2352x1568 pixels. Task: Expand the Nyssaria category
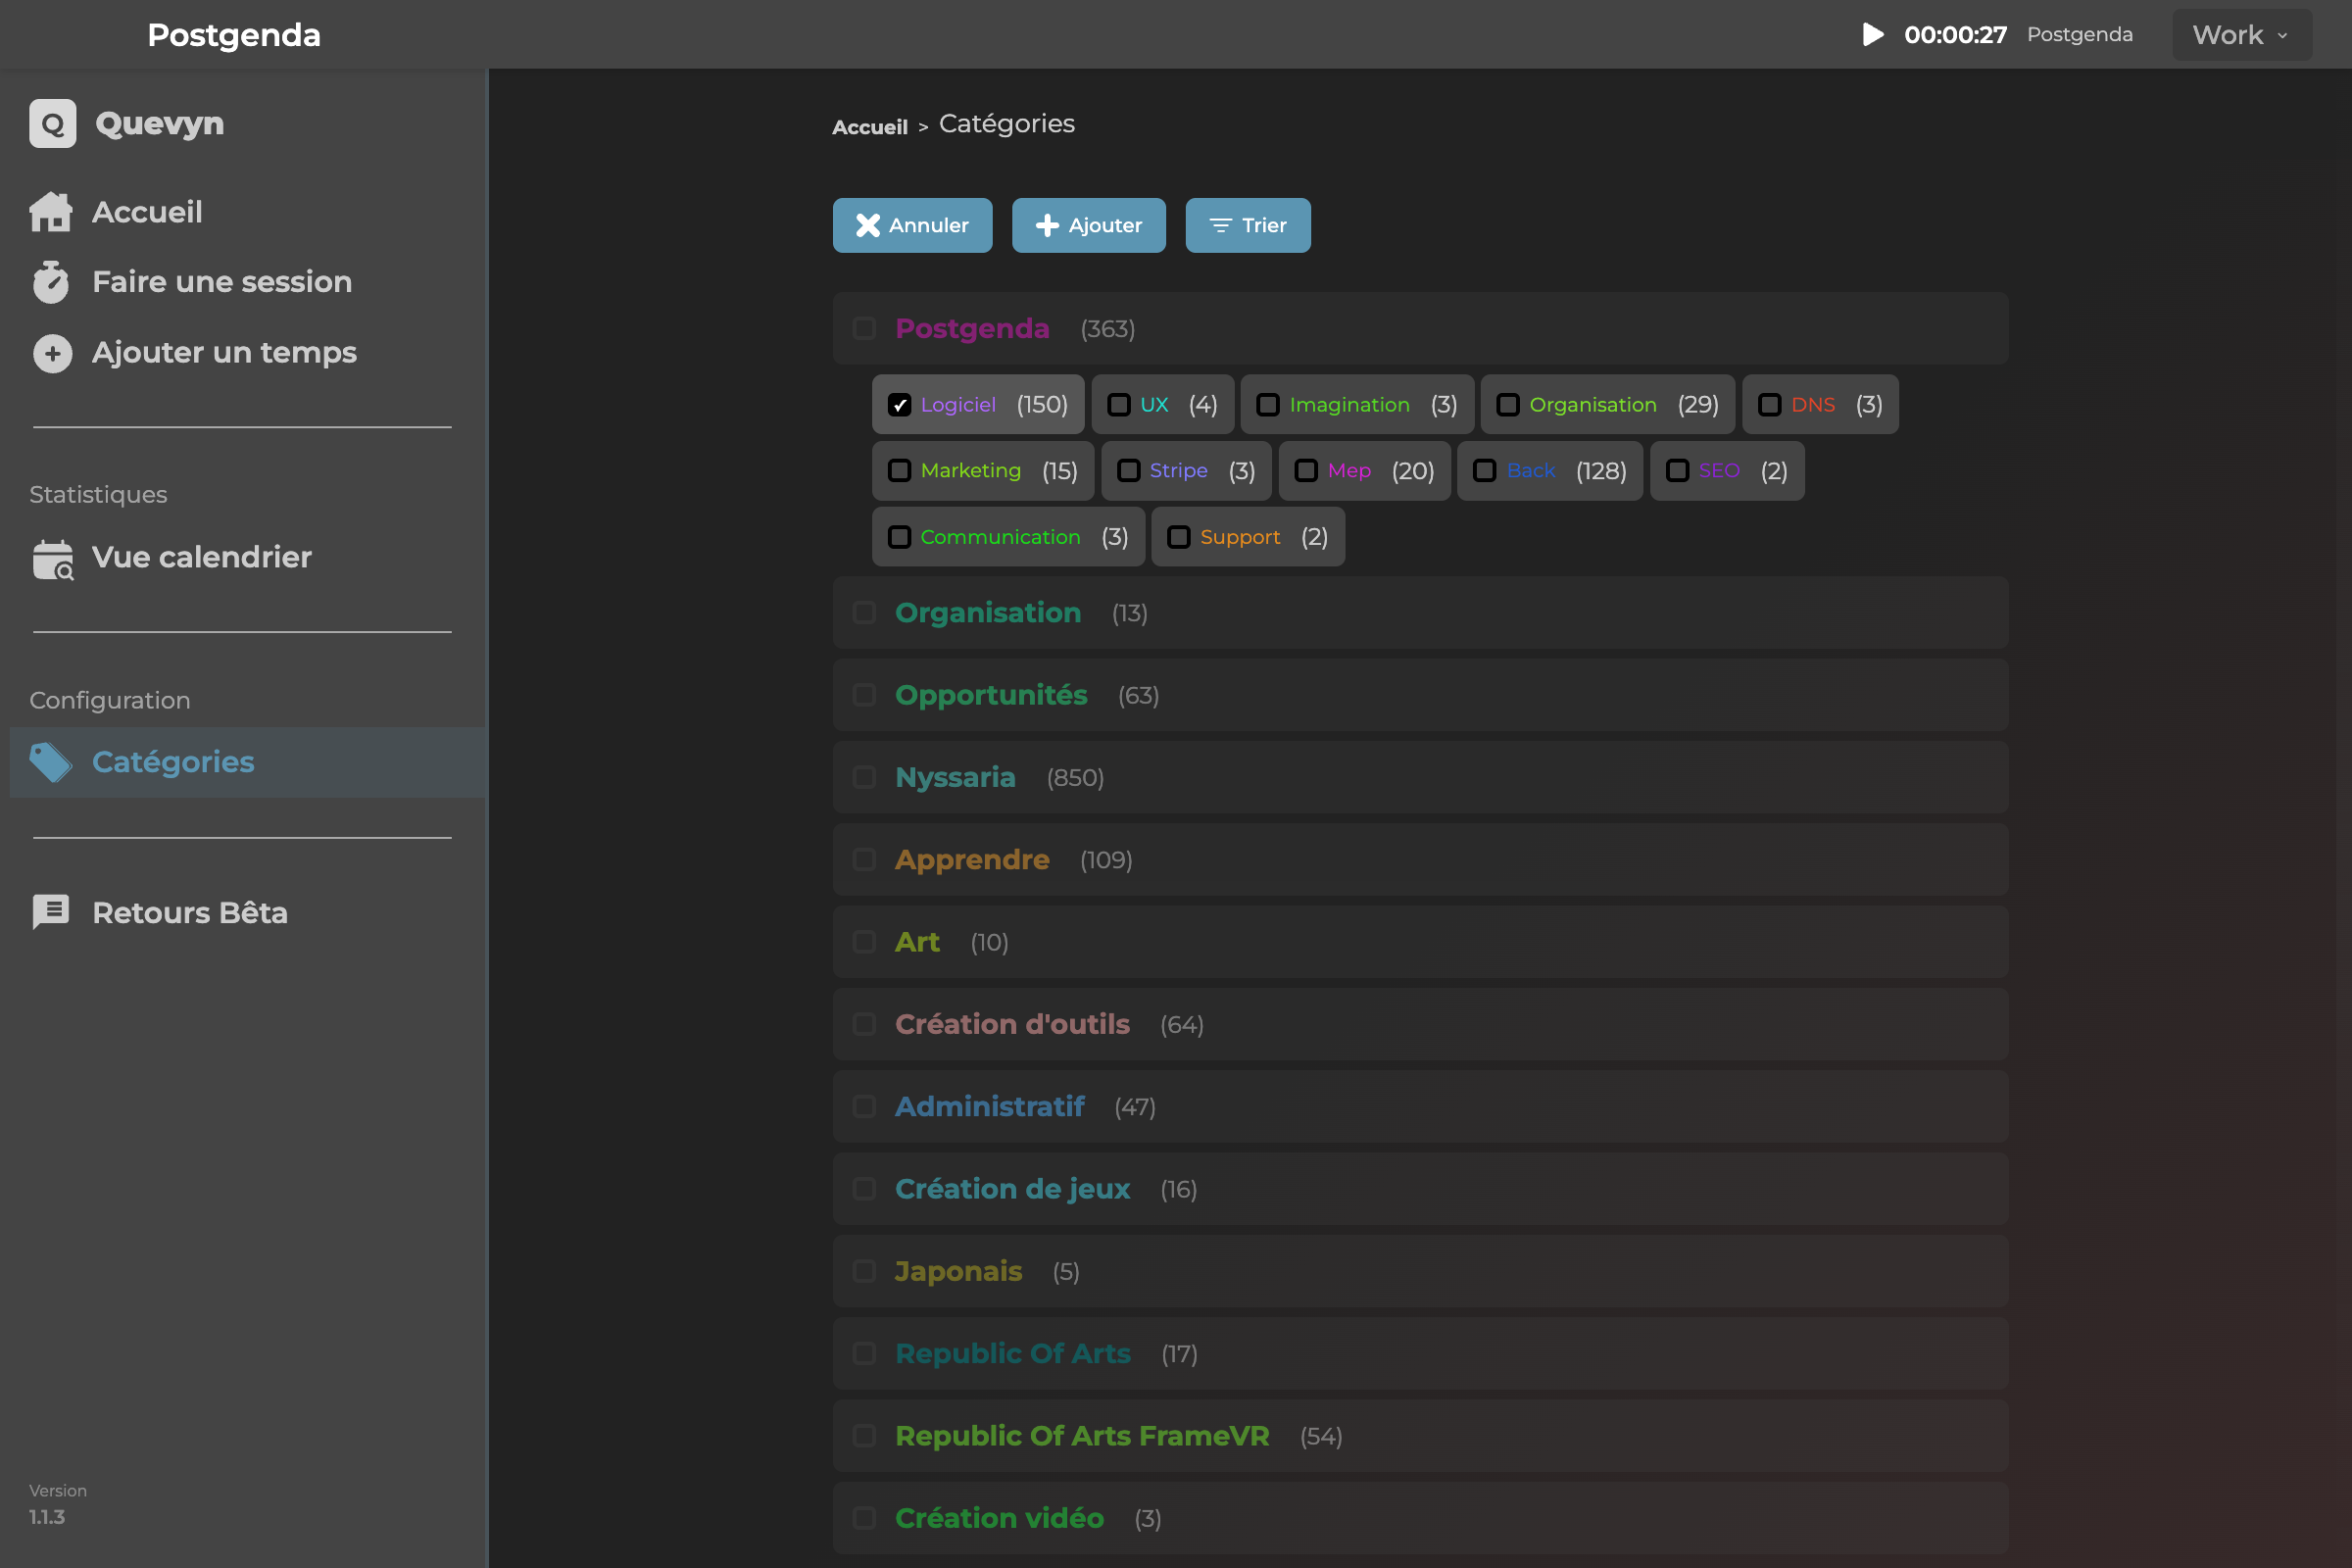tap(1420, 777)
